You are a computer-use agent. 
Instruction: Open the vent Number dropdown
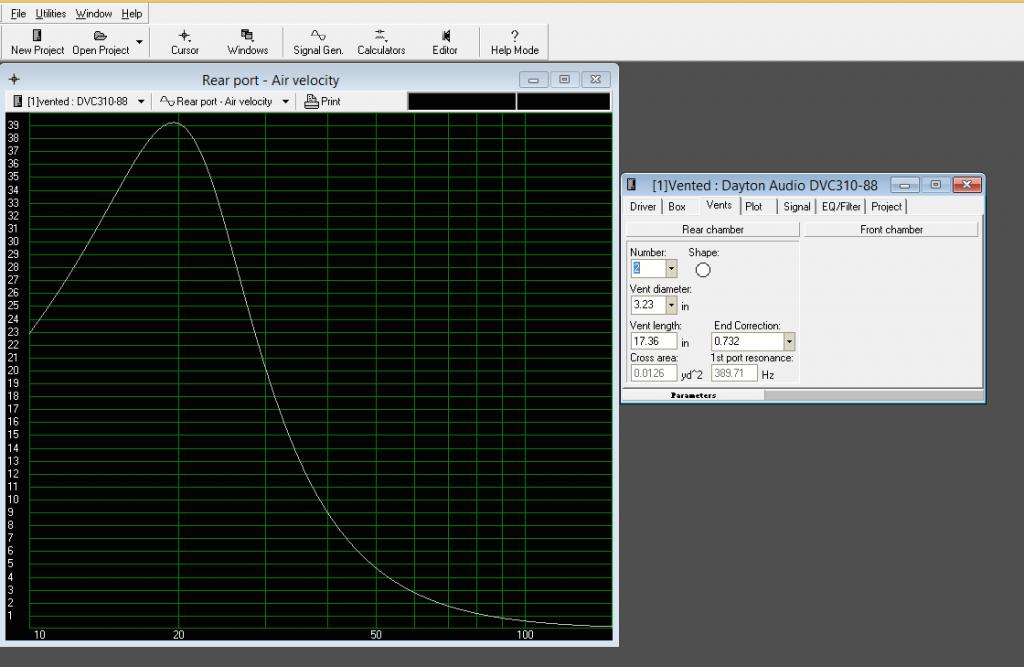tap(671, 268)
